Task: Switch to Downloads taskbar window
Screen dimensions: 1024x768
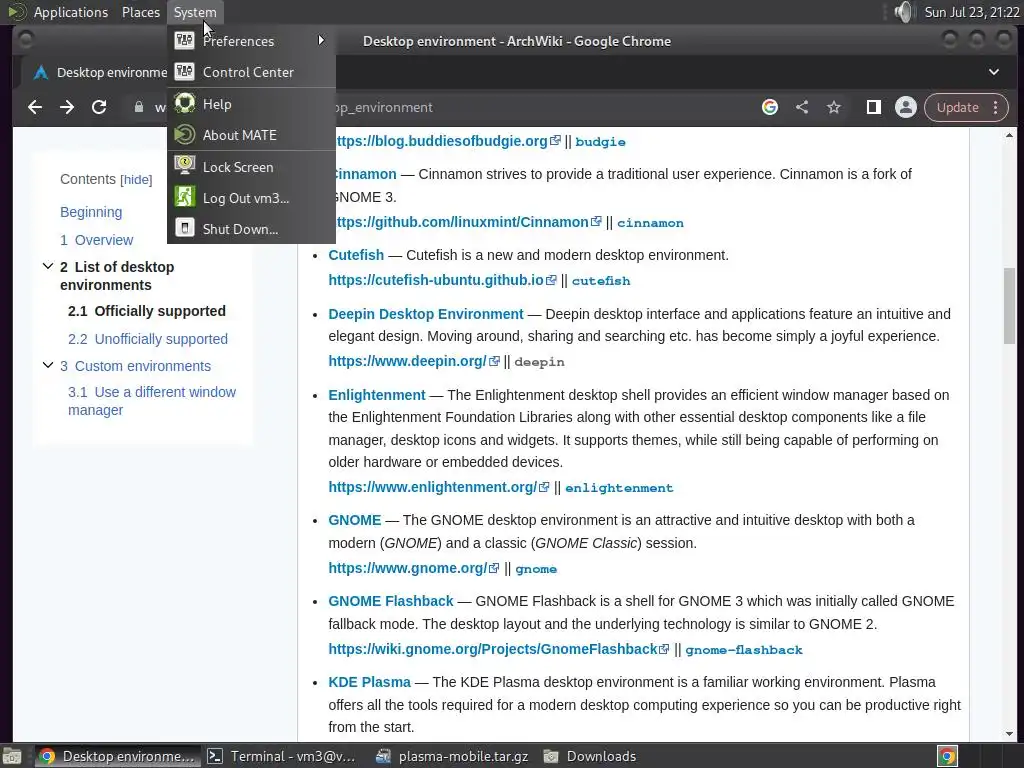Action: point(590,756)
